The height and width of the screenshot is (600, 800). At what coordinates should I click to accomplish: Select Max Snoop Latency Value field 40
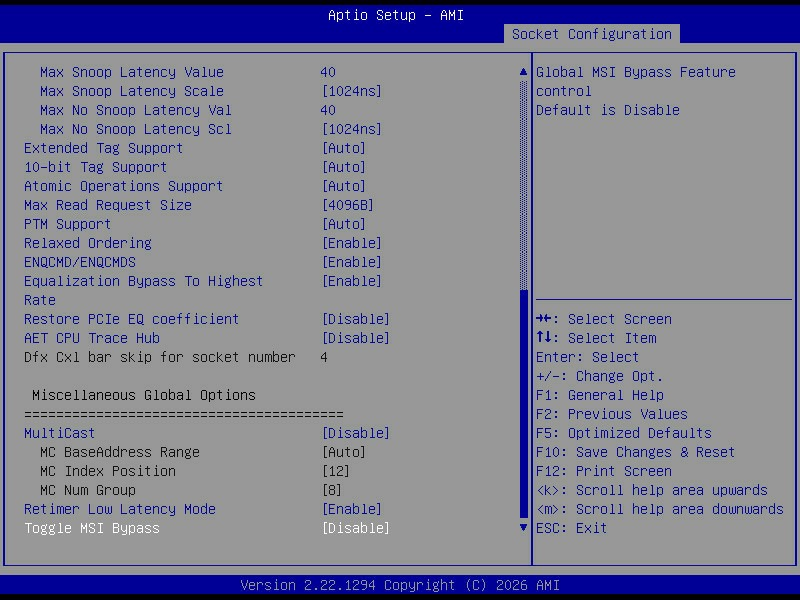tap(328, 72)
